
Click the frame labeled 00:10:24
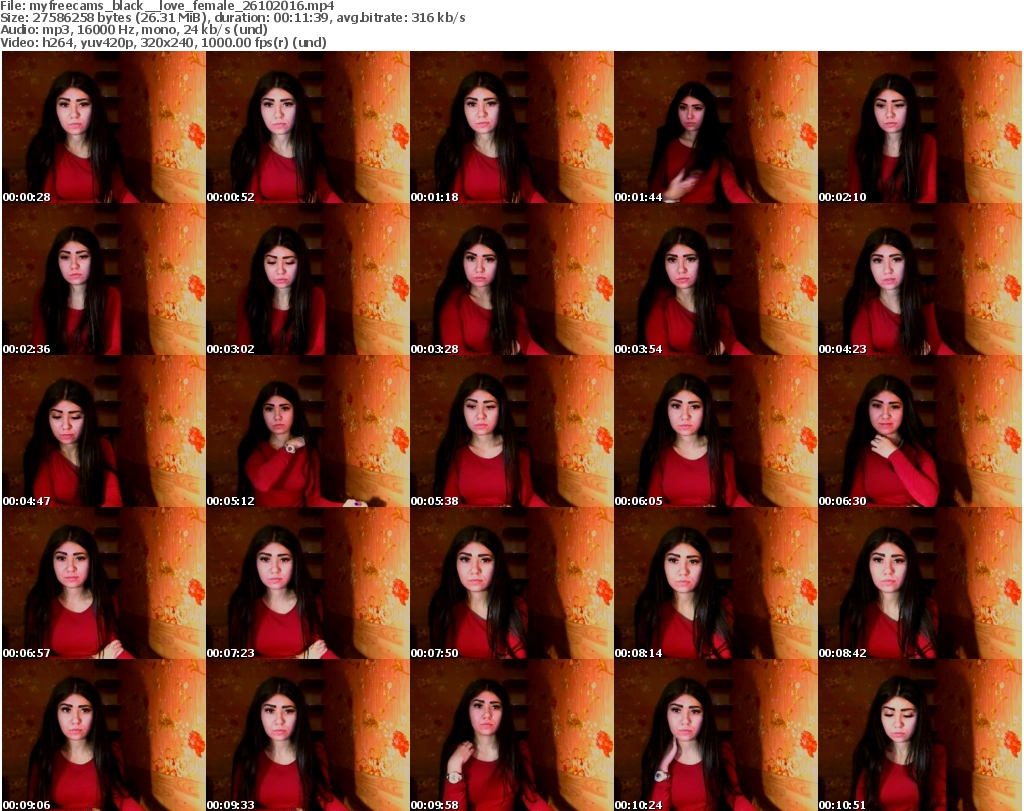(x=716, y=735)
